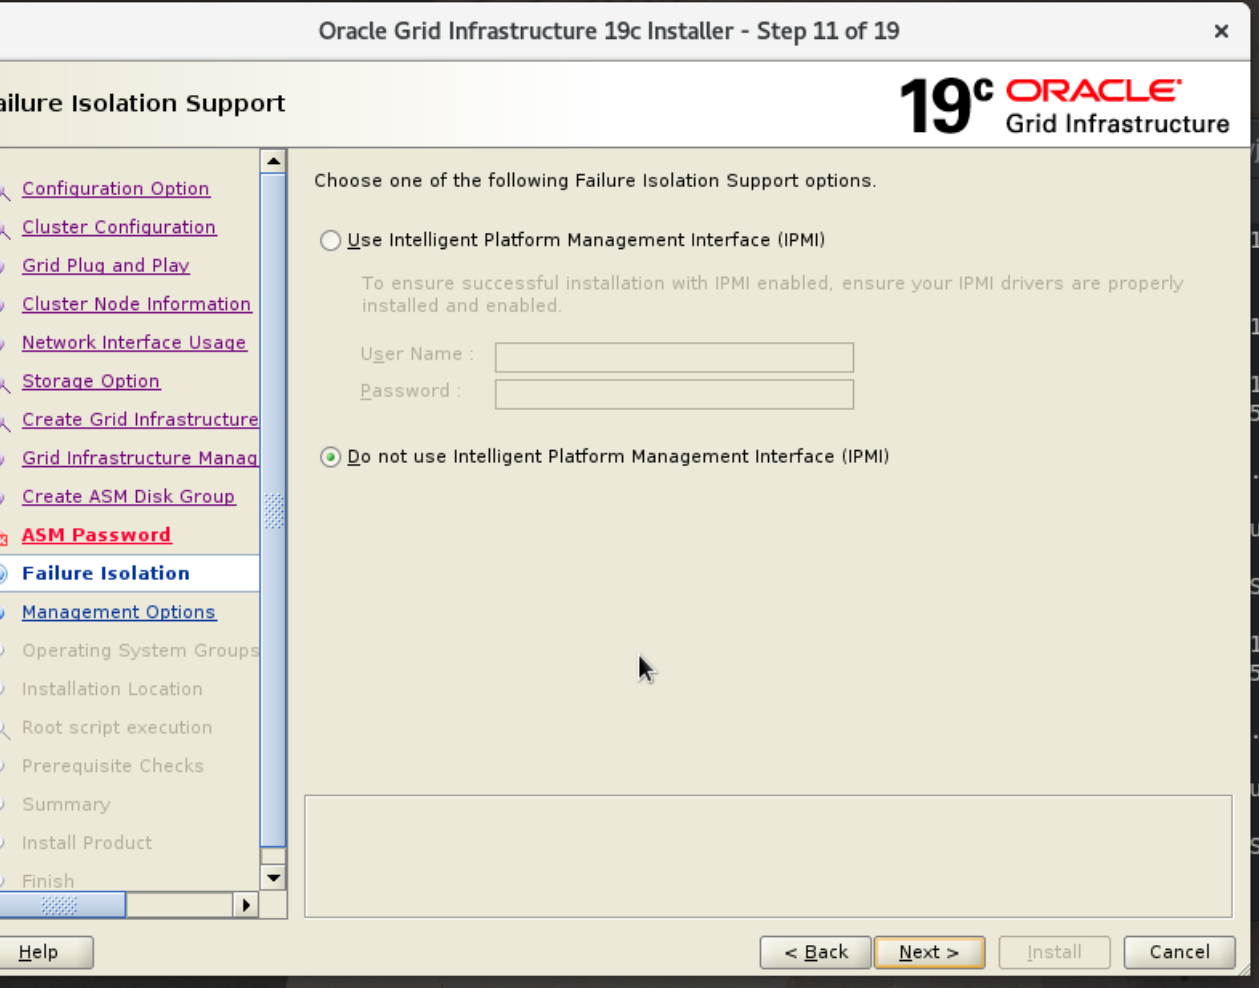Jump to Network Interface Usage step
Image resolution: width=1259 pixels, height=988 pixels.
(x=134, y=343)
